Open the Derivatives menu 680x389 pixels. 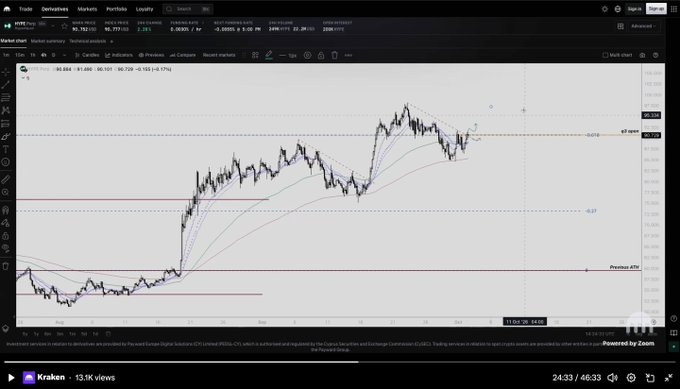[55, 9]
